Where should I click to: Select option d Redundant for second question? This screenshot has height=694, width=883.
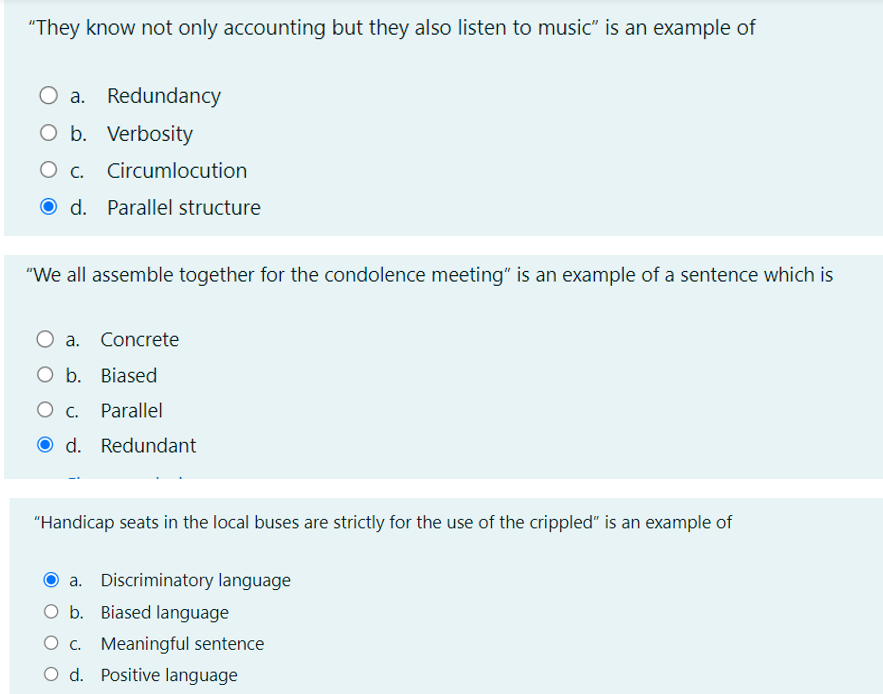click(x=44, y=444)
